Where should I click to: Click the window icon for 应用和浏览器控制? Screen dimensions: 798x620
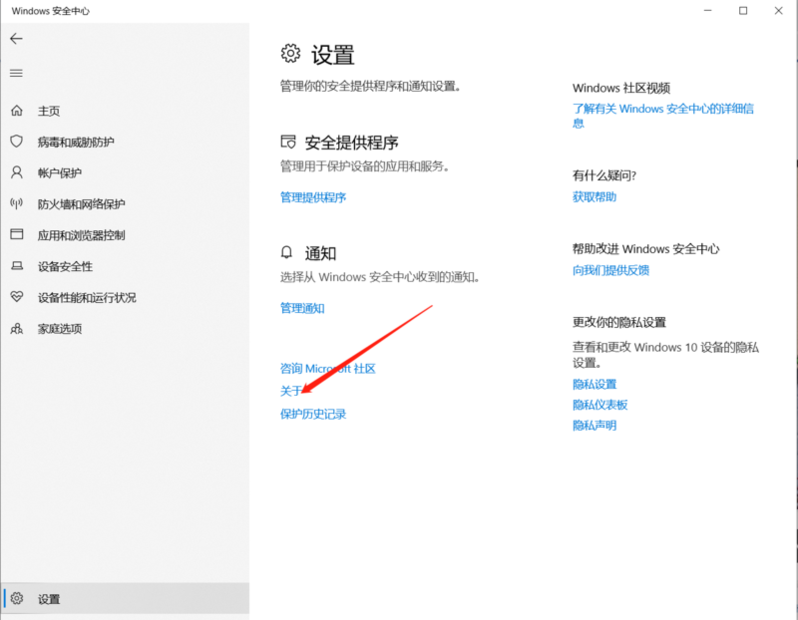[17, 234]
